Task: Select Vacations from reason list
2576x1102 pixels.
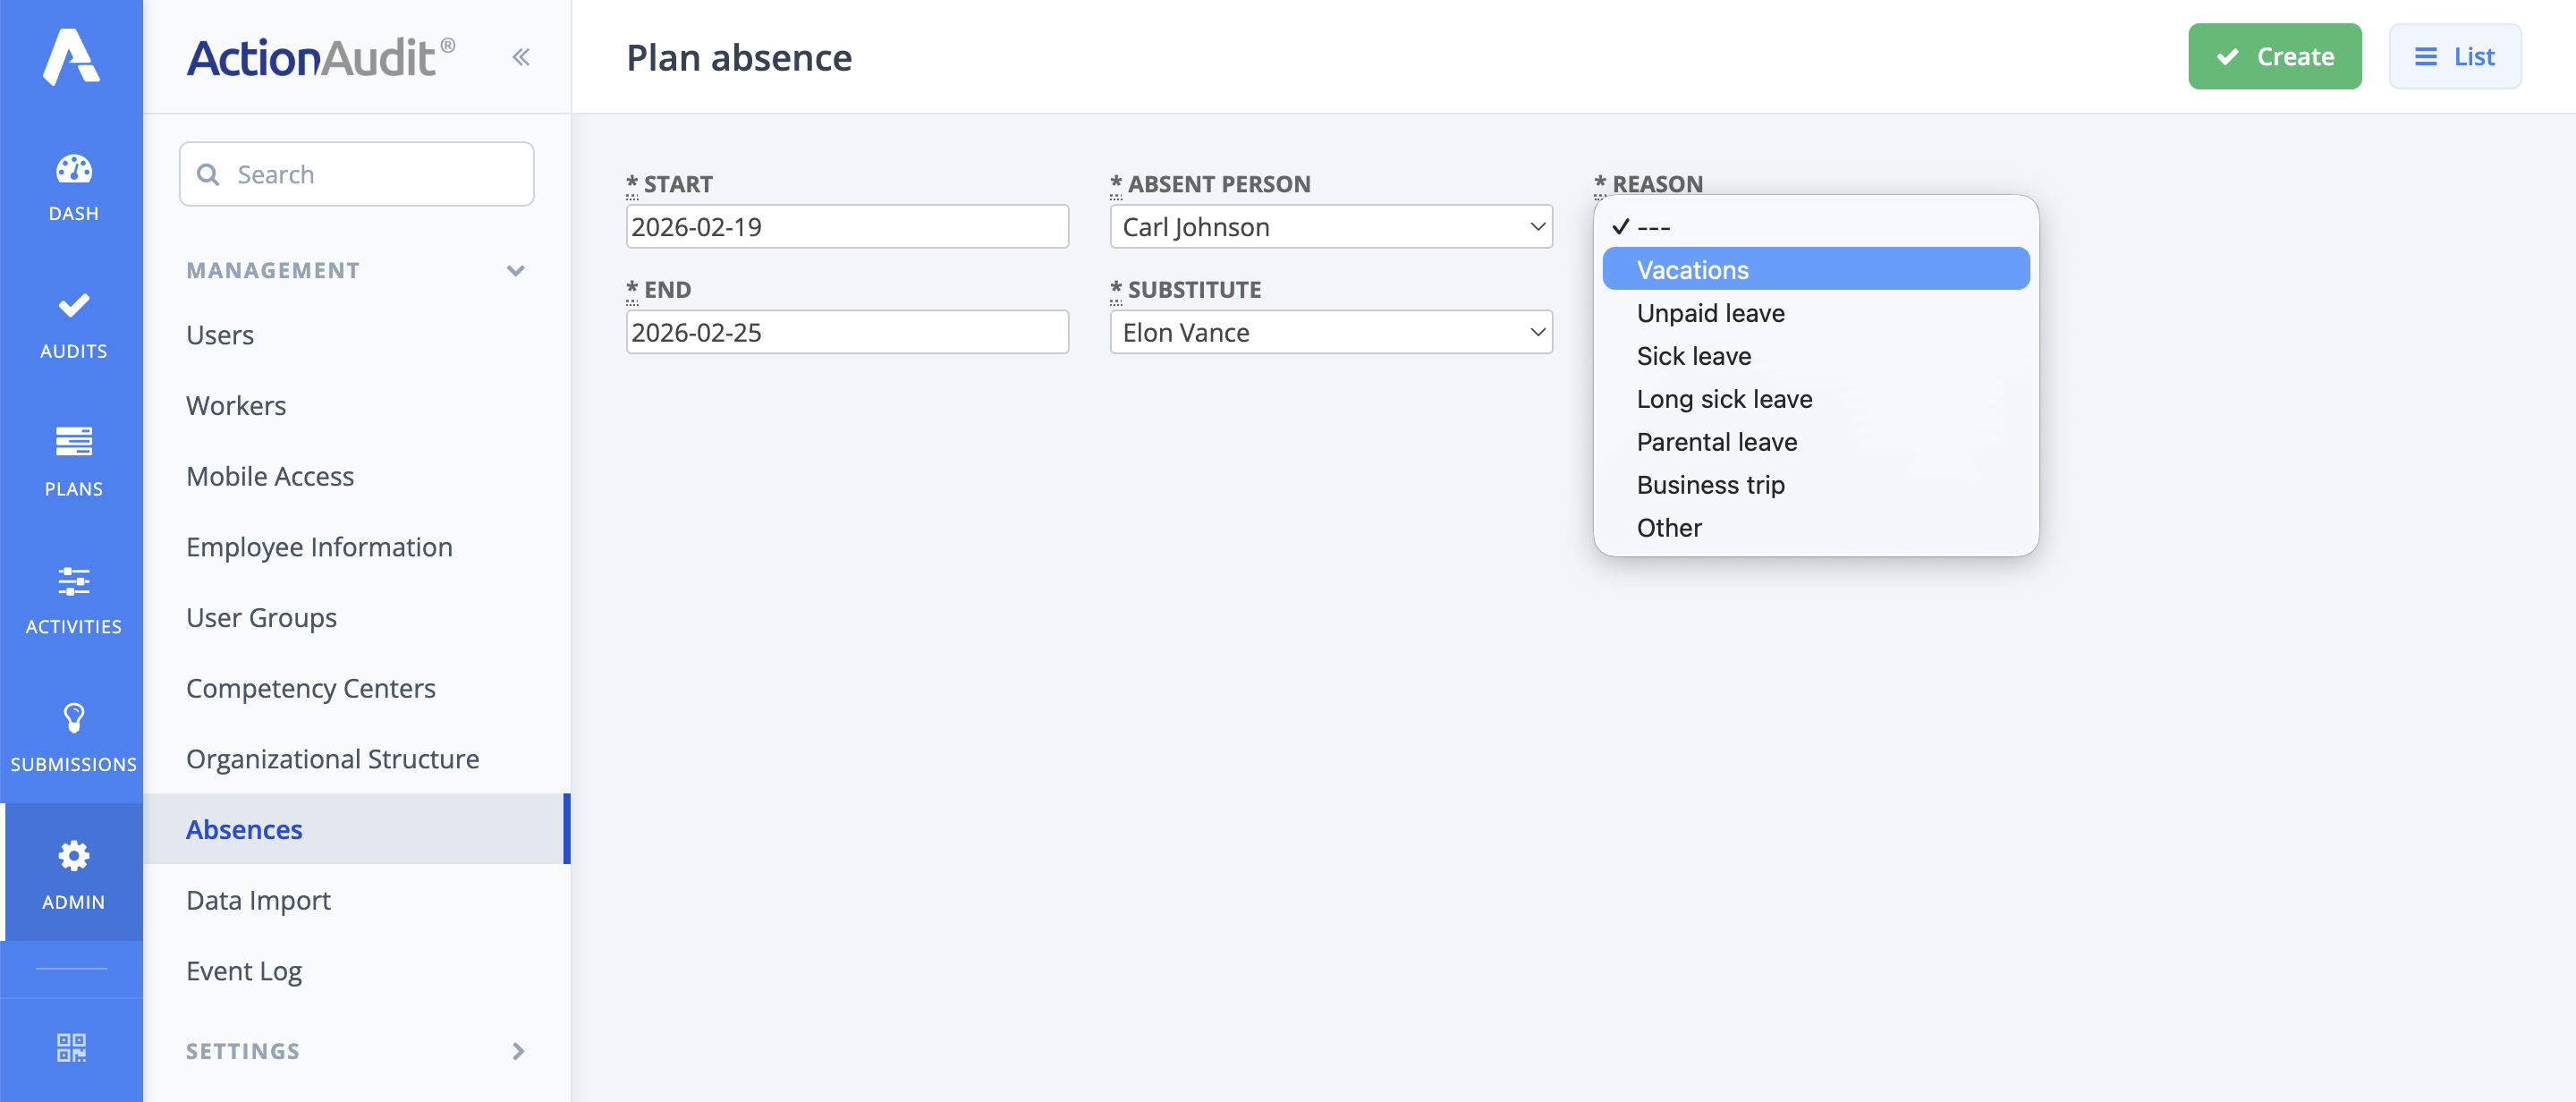Action: (x=1693, y=270)
